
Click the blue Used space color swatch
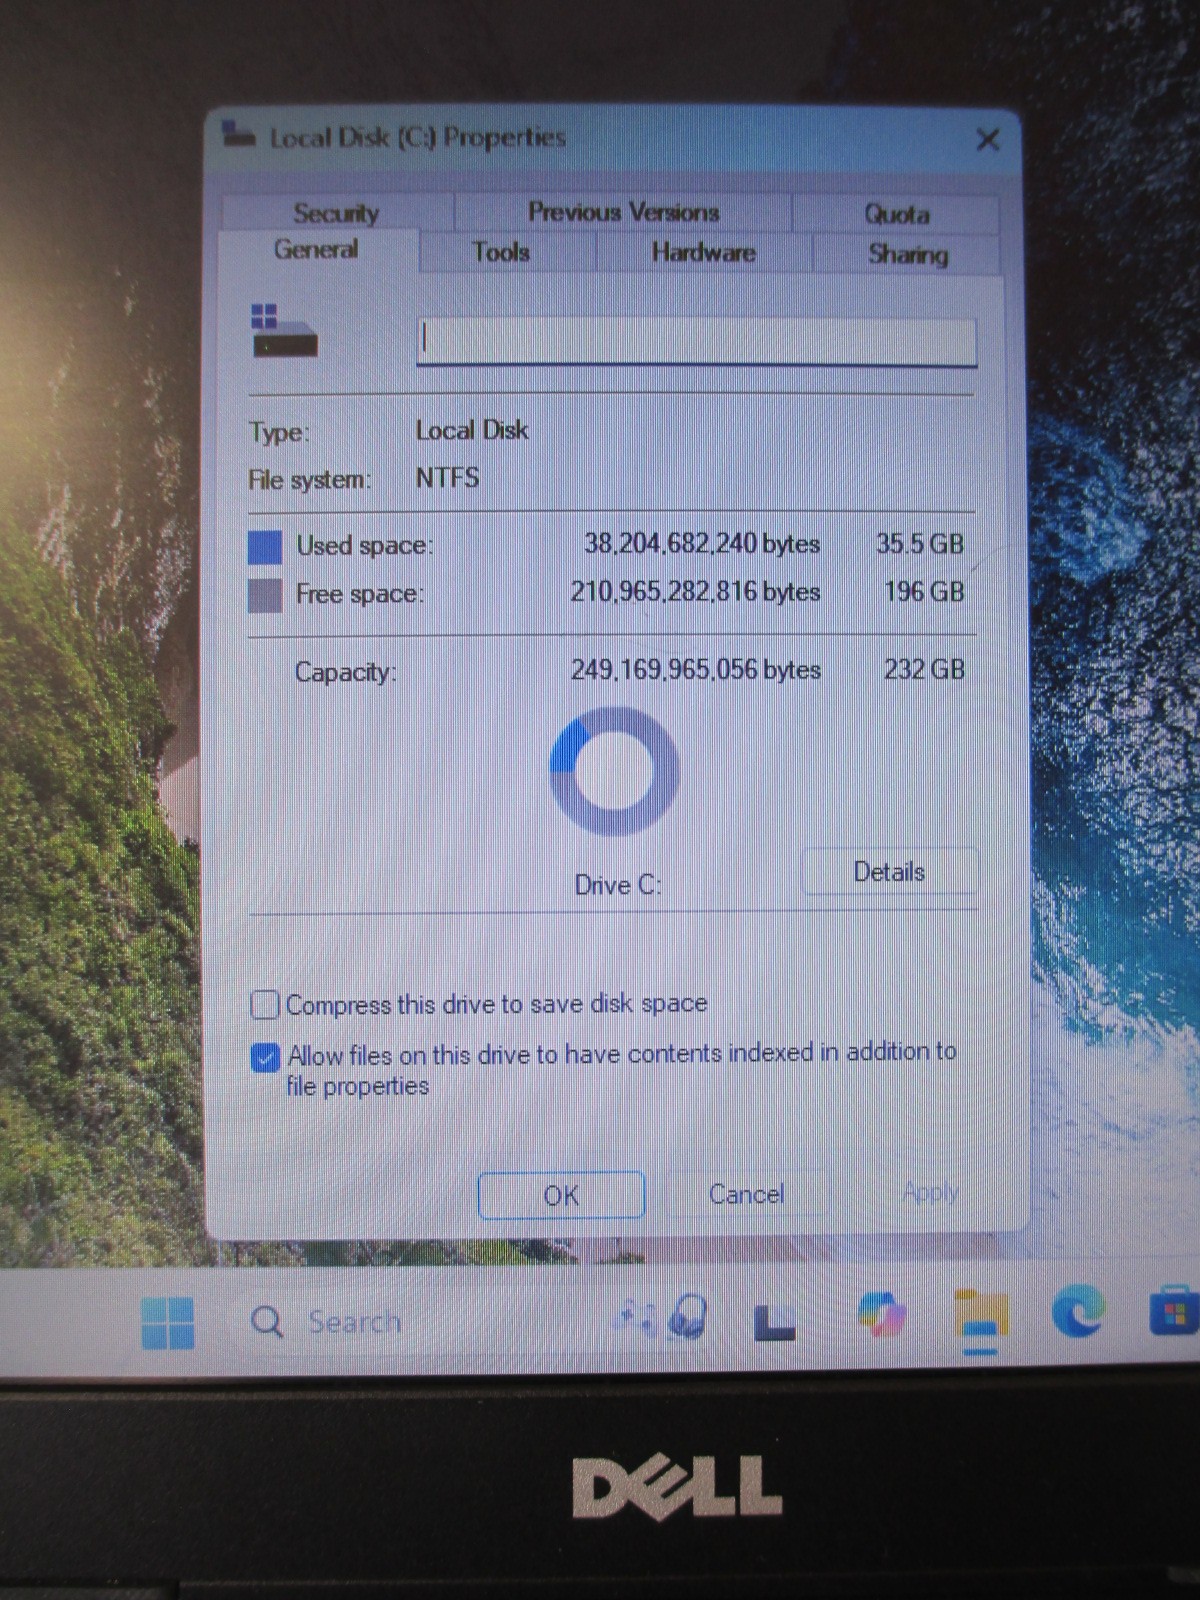click(265, 546)
